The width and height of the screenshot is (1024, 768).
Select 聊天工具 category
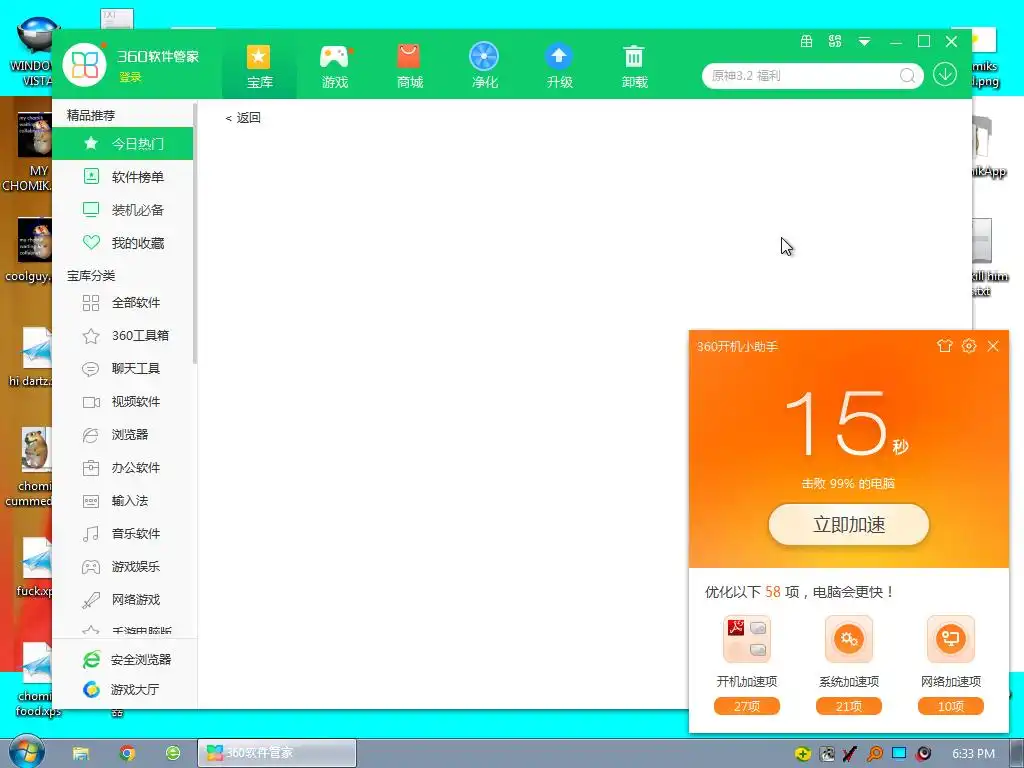pyautogui.click(x=123, y=368)
